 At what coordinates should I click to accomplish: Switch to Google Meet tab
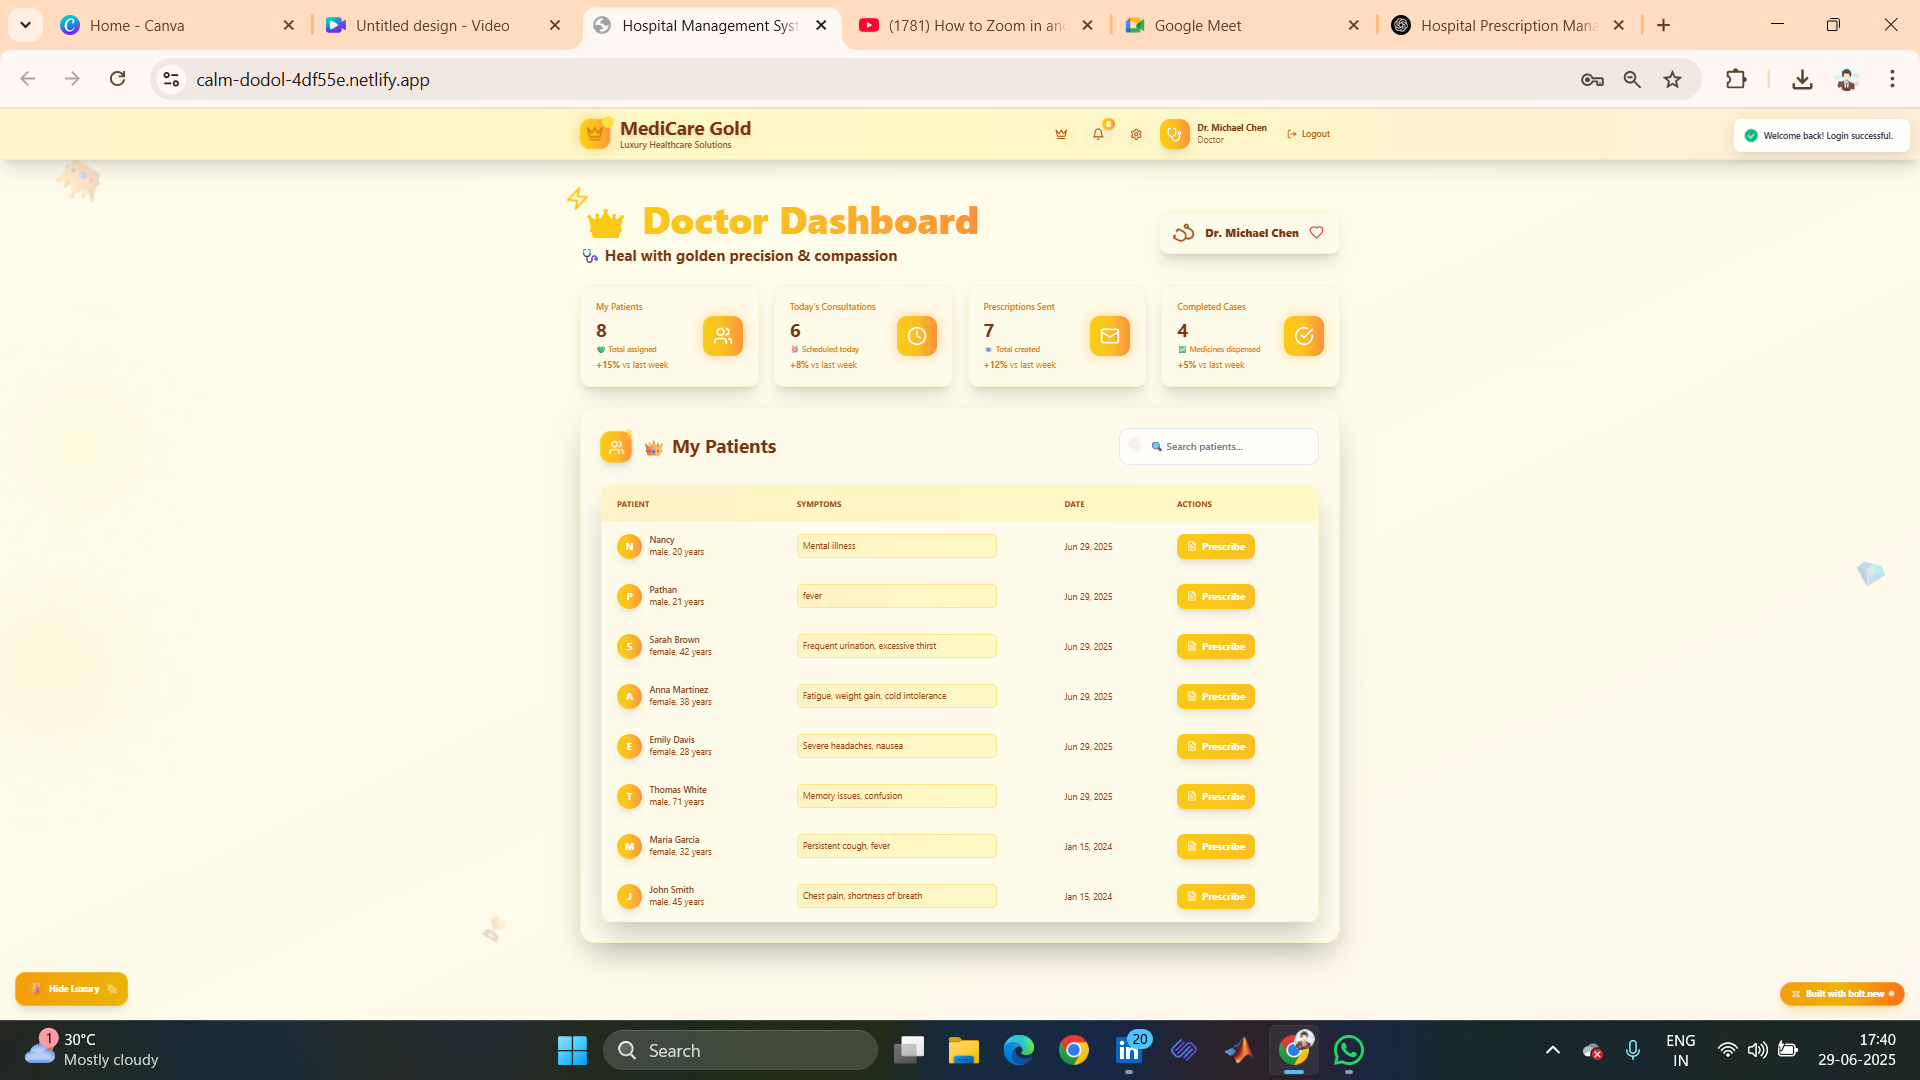click(1197, 25)
